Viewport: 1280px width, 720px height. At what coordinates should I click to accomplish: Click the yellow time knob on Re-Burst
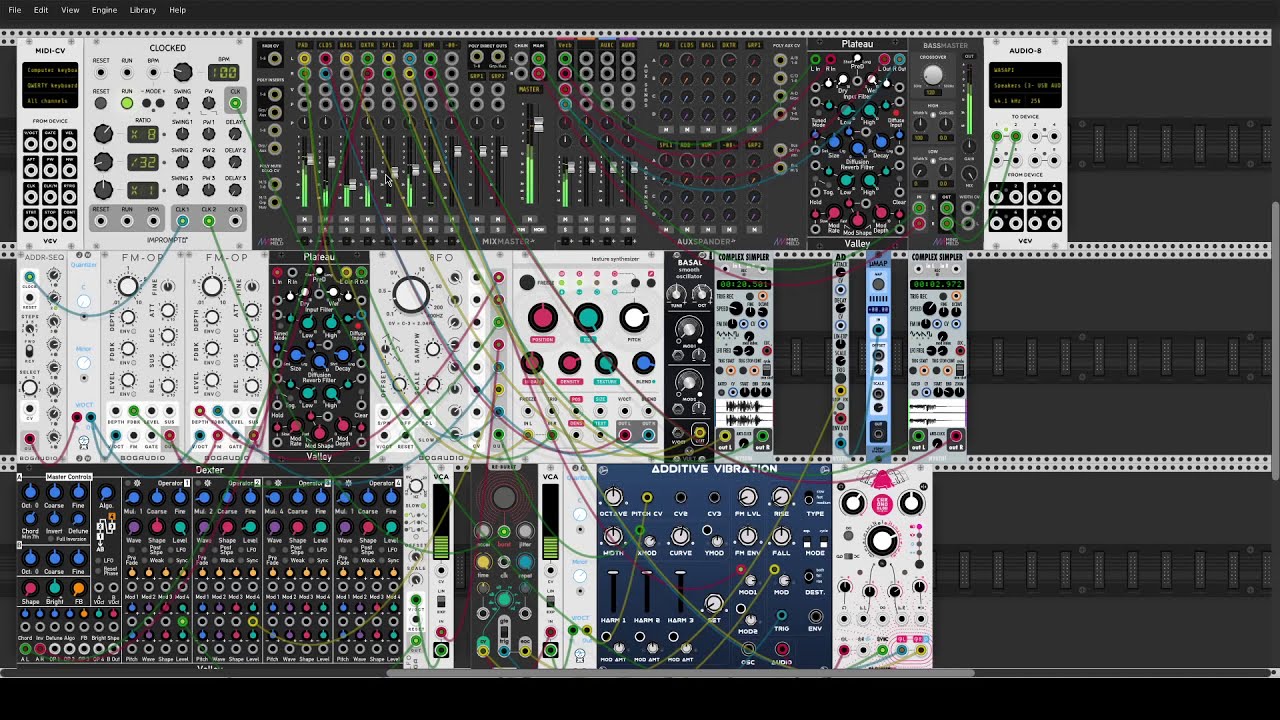tap(483, 561)
